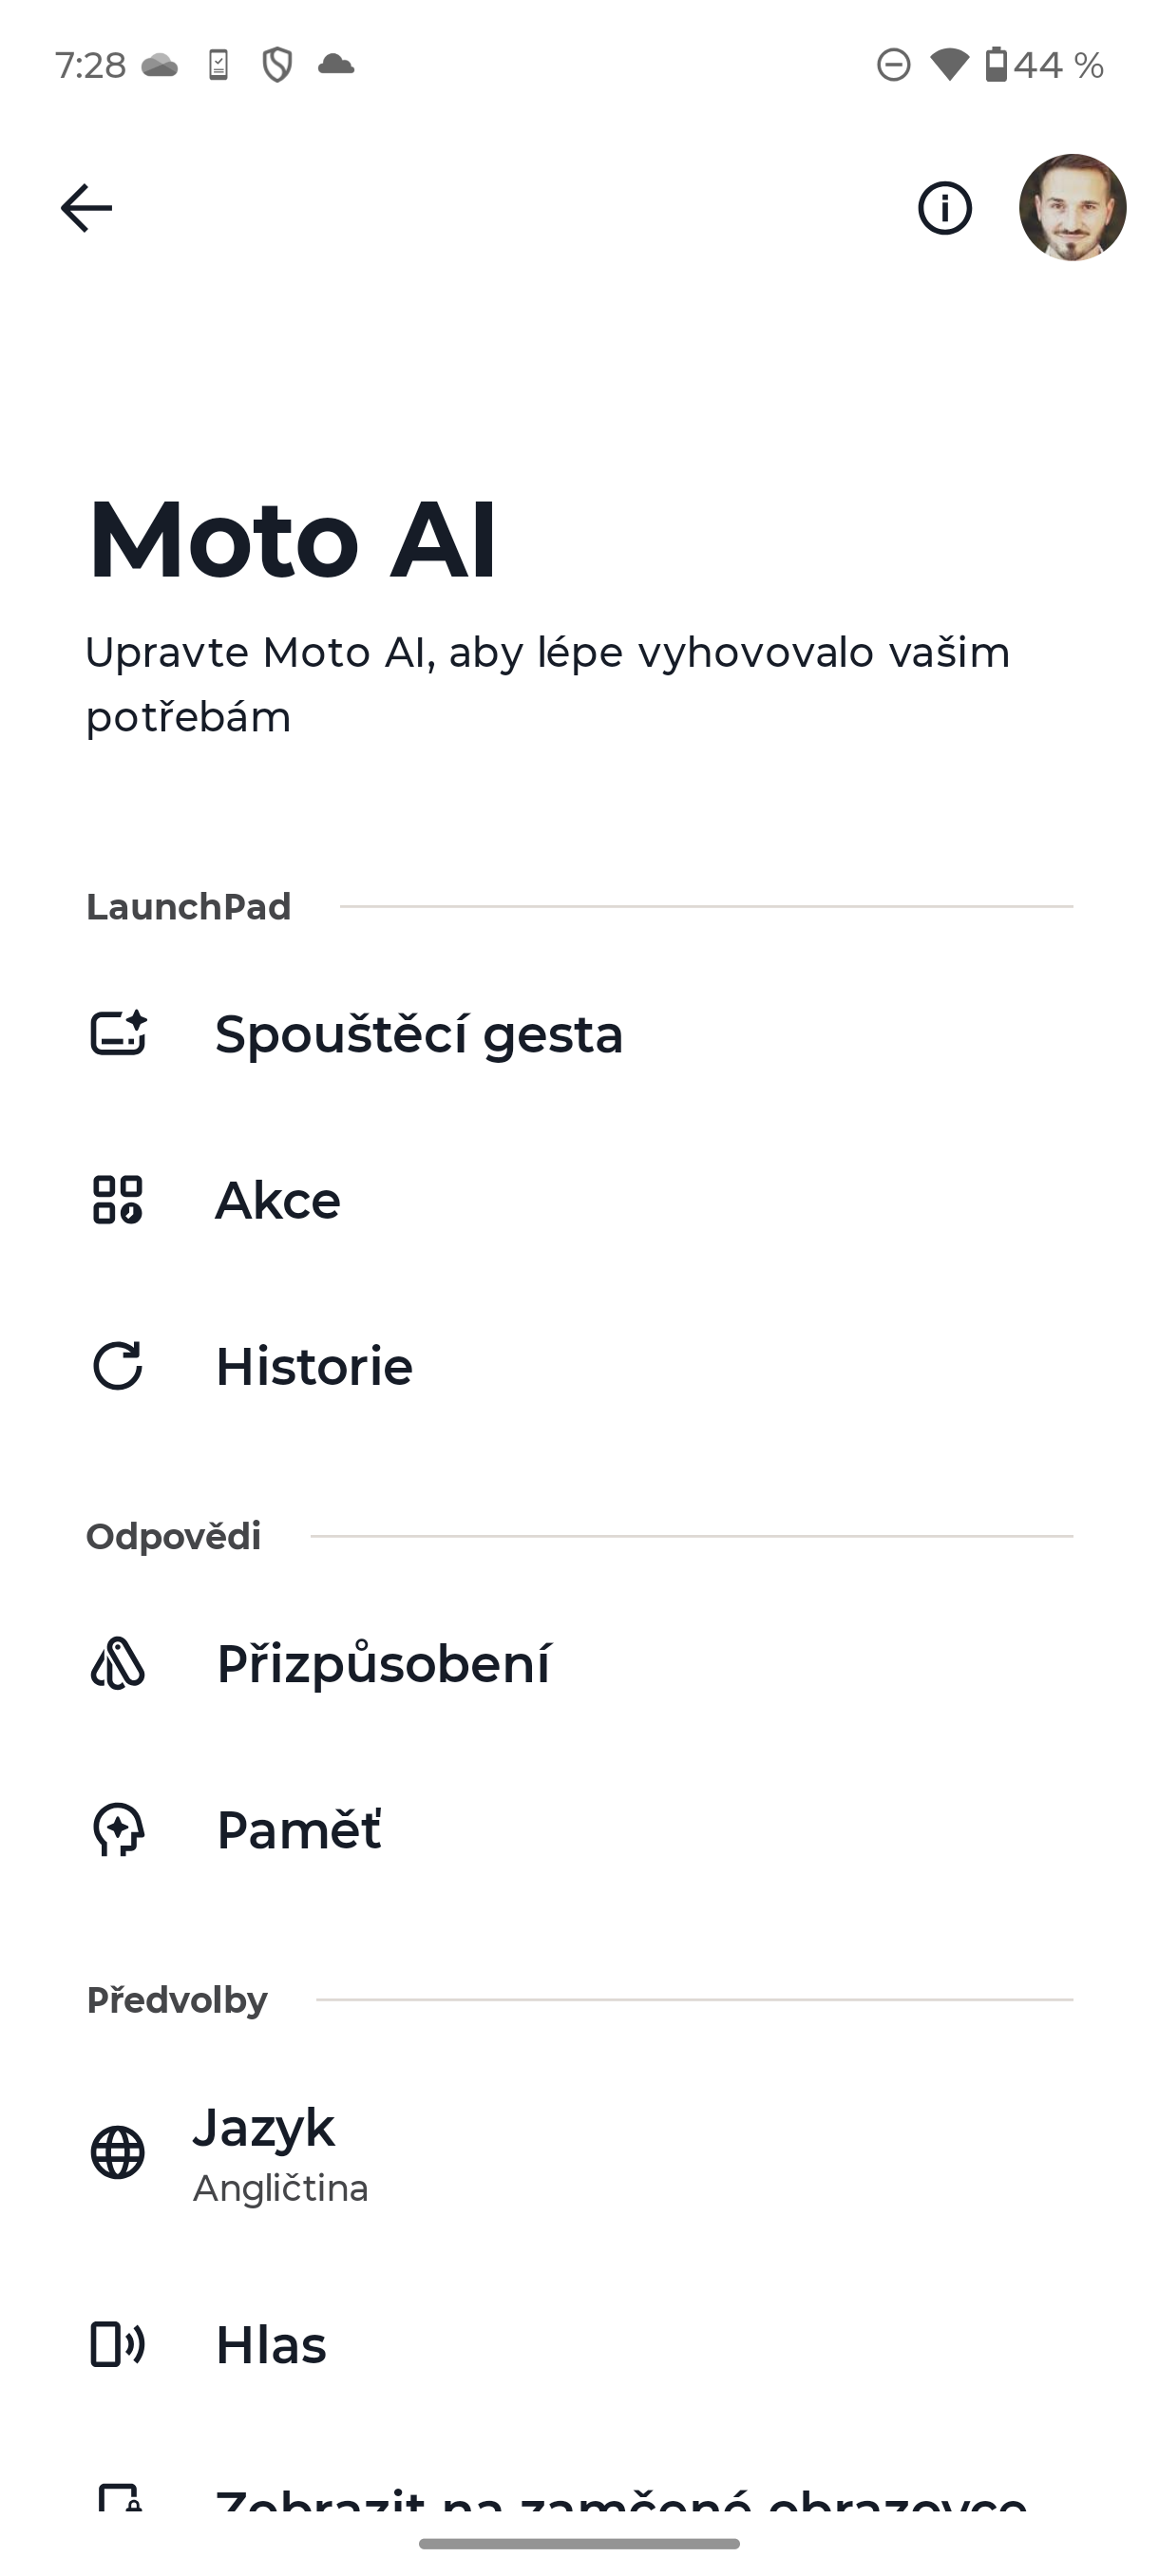Screen dimensions: 1159x2576
Task: Go to Přizpůsobení settings
Action: (383, 1664)
